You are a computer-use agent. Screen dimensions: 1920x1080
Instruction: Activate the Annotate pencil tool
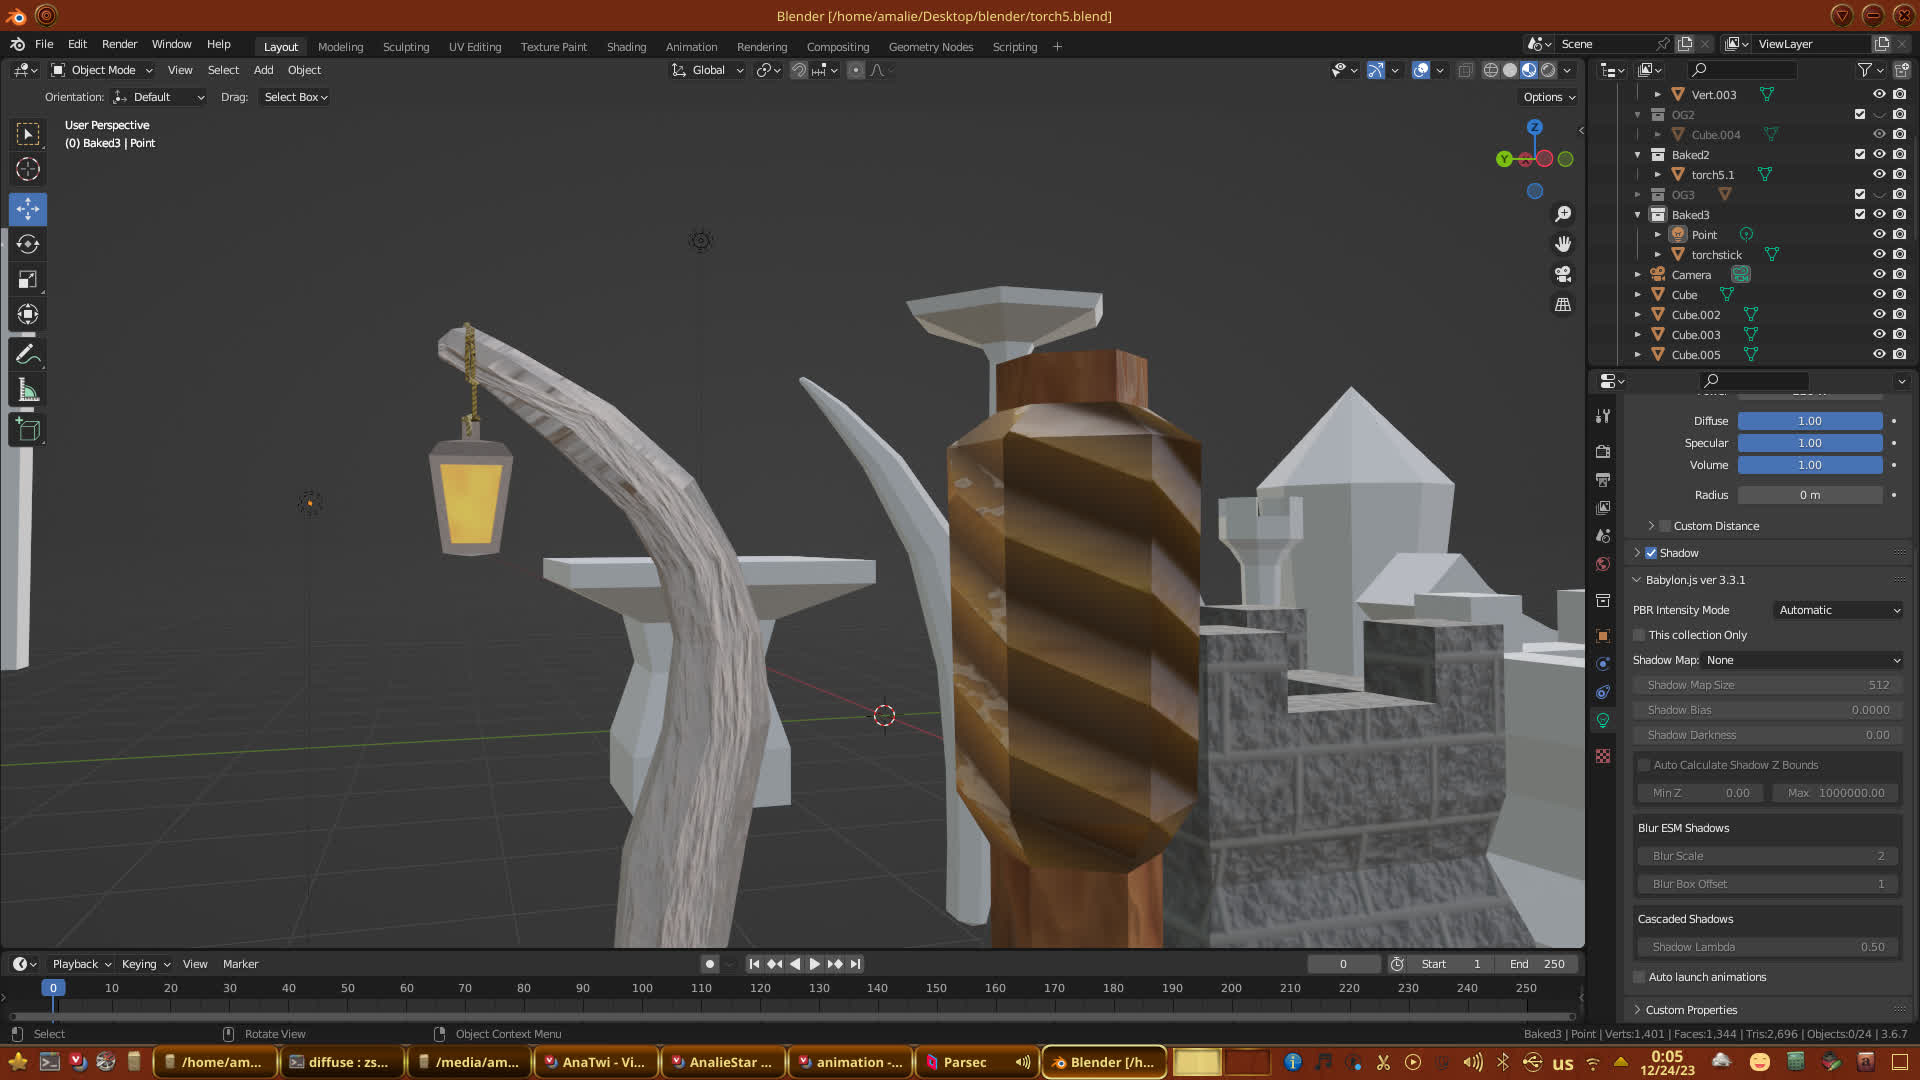pyautogui.click(x=28, y=355)
